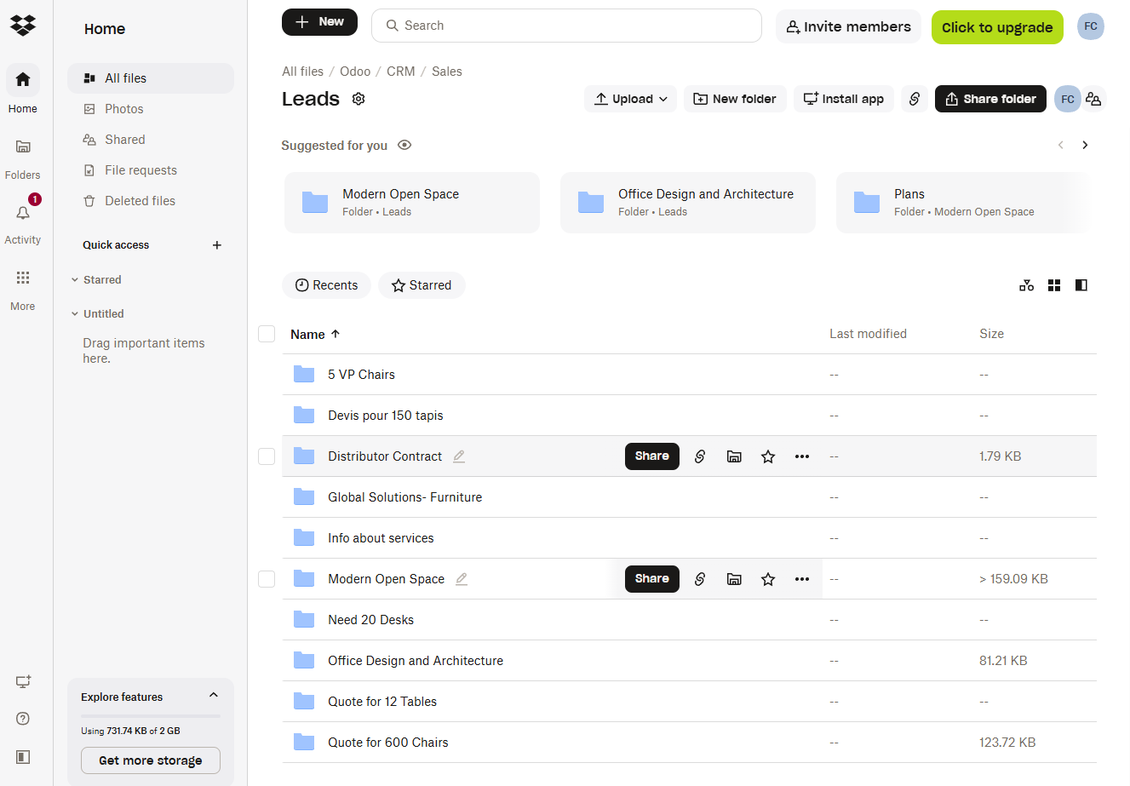Click FC member avatar beside Share folder
This screenshot has height=786, width=1130.
[1067, 99]
